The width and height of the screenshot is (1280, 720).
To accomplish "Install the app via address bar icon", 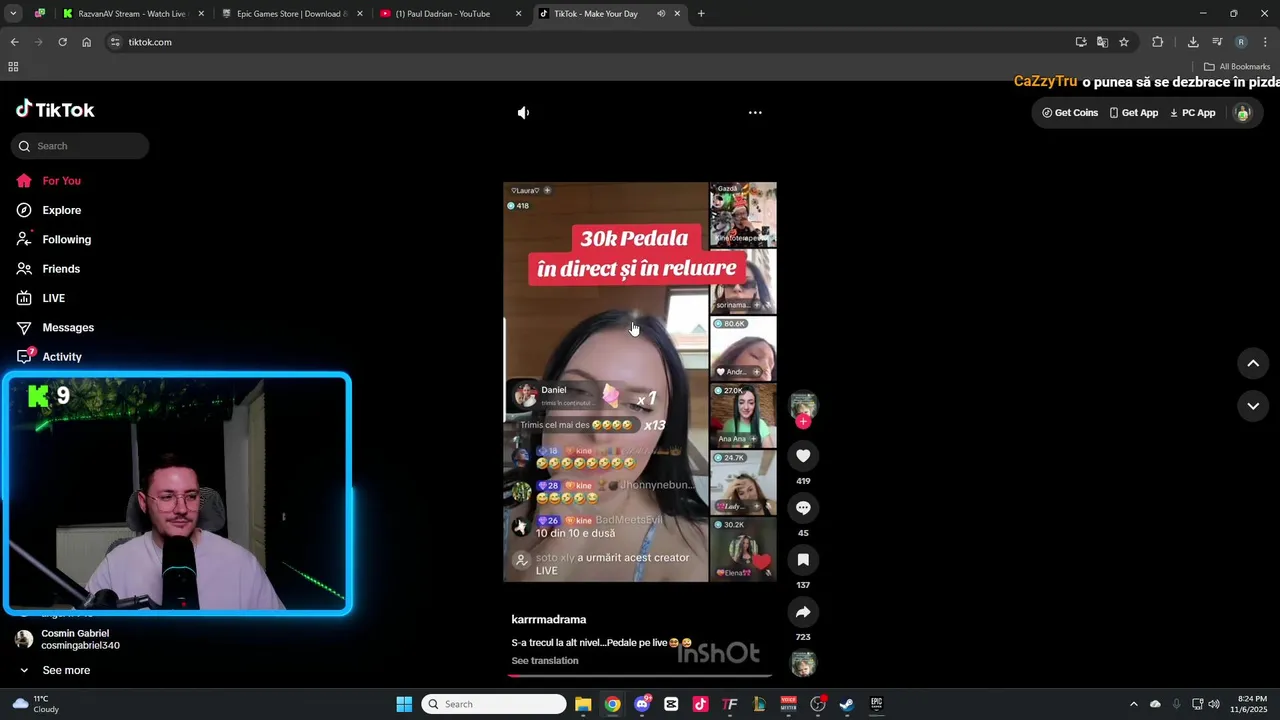I will (1081, 42).
